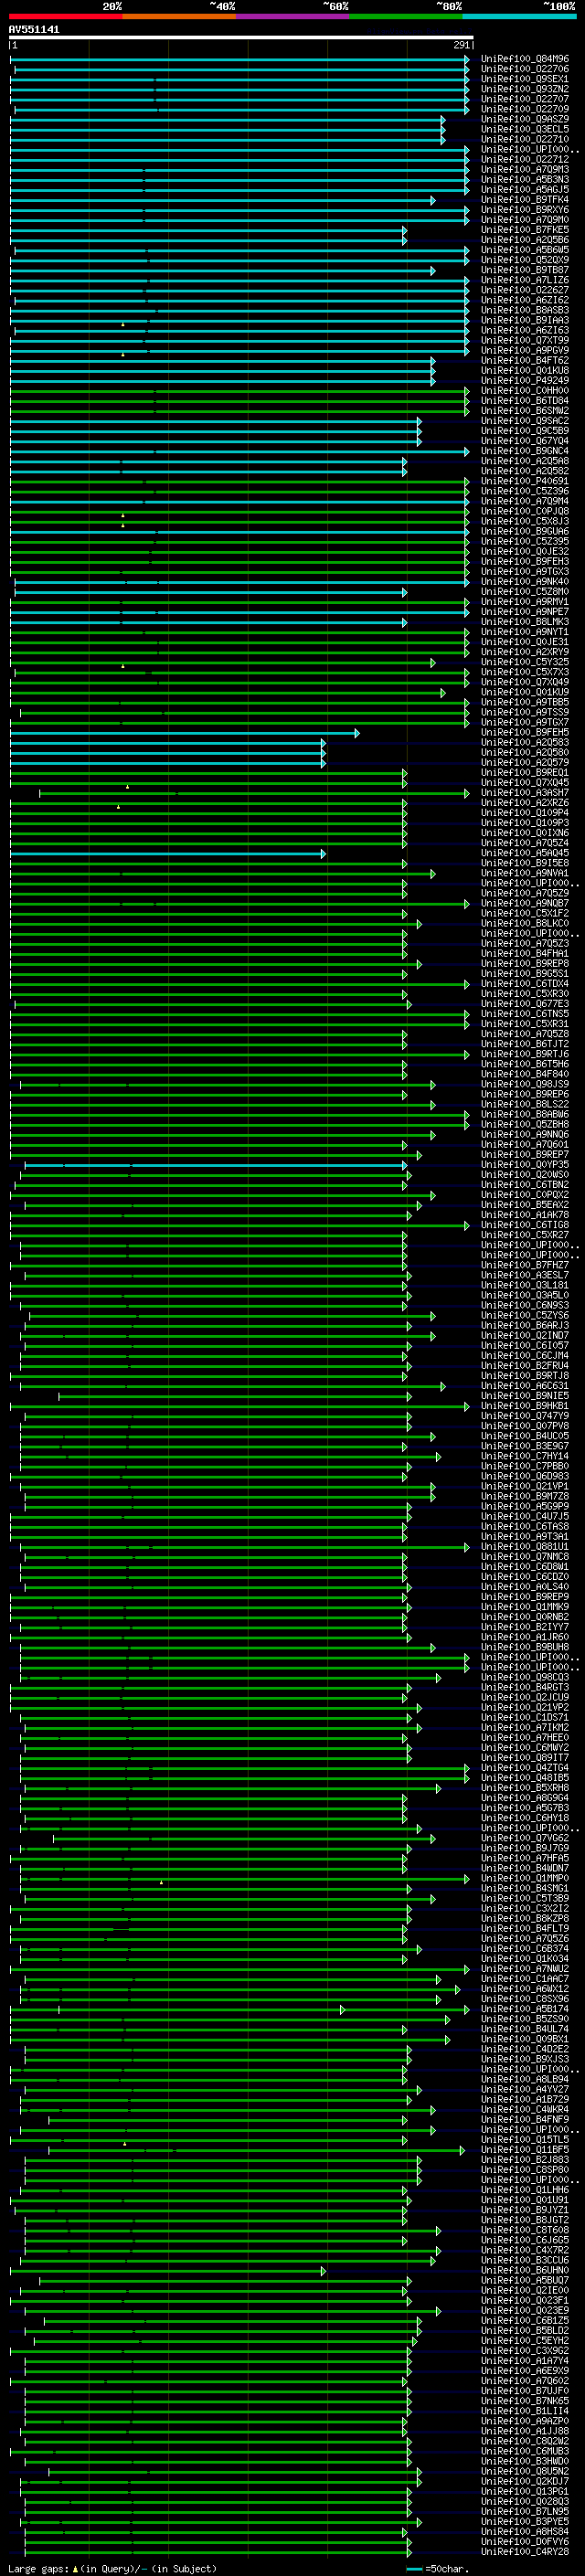Select the last hit UniRef100_C4RY28
585x2576 pixels.
pyautogui.click(x=524, y=2552)
